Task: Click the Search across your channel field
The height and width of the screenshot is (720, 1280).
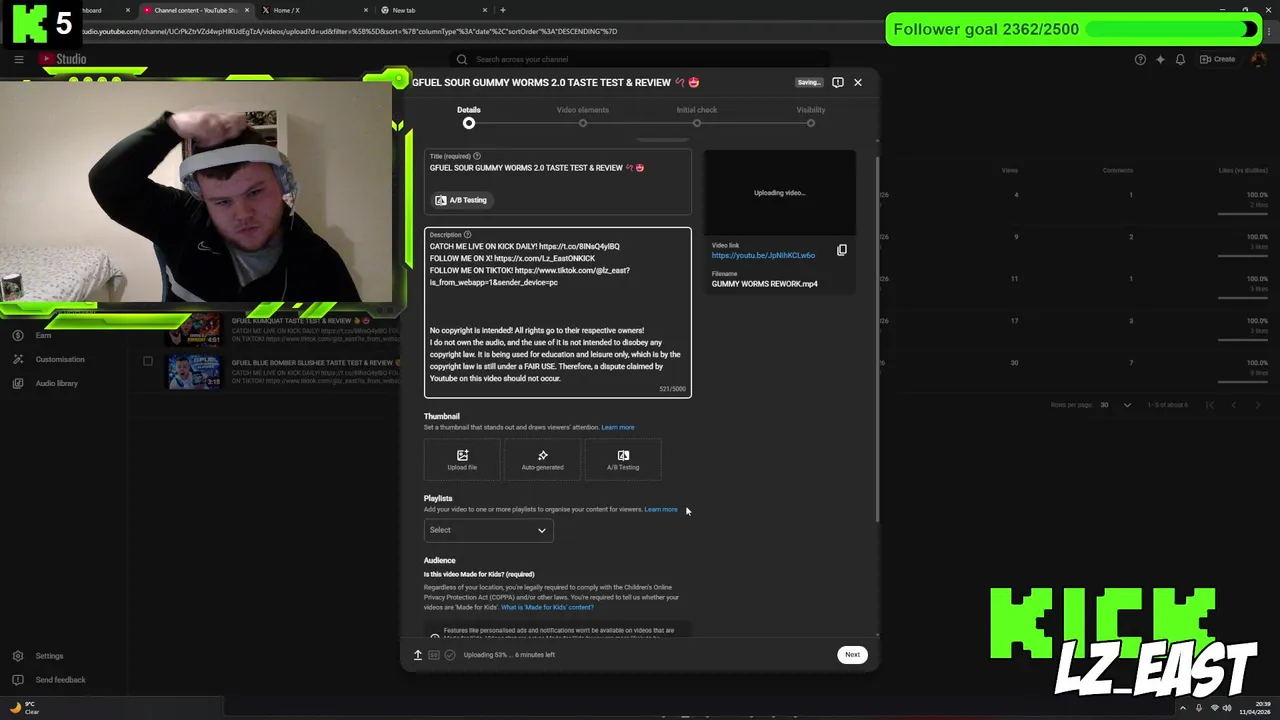Action: (x=640, y=59)
